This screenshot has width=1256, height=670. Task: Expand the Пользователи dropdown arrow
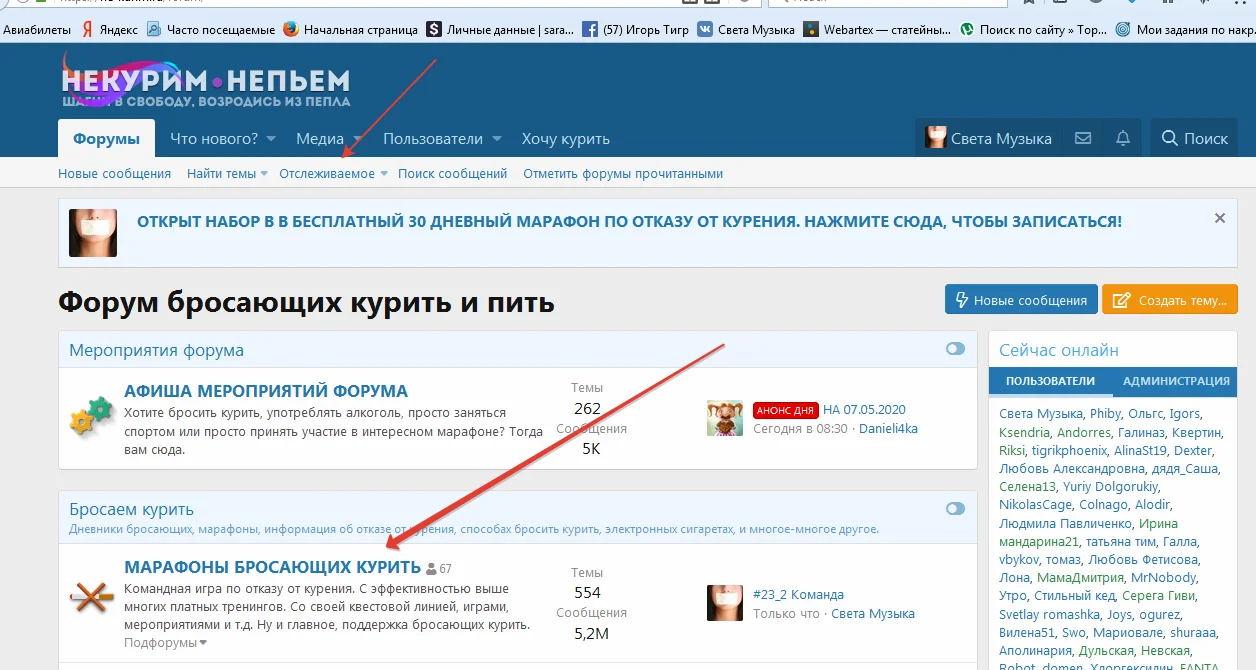(497, 139)
